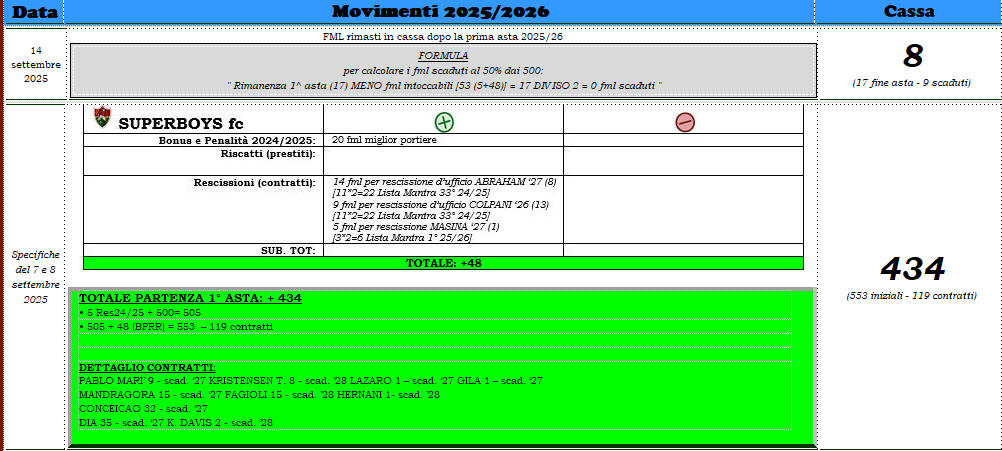The width and height of the screenshot is (1002, 451).
Task: Click the green plus circle icon
Action: click(x=444, y=122)
